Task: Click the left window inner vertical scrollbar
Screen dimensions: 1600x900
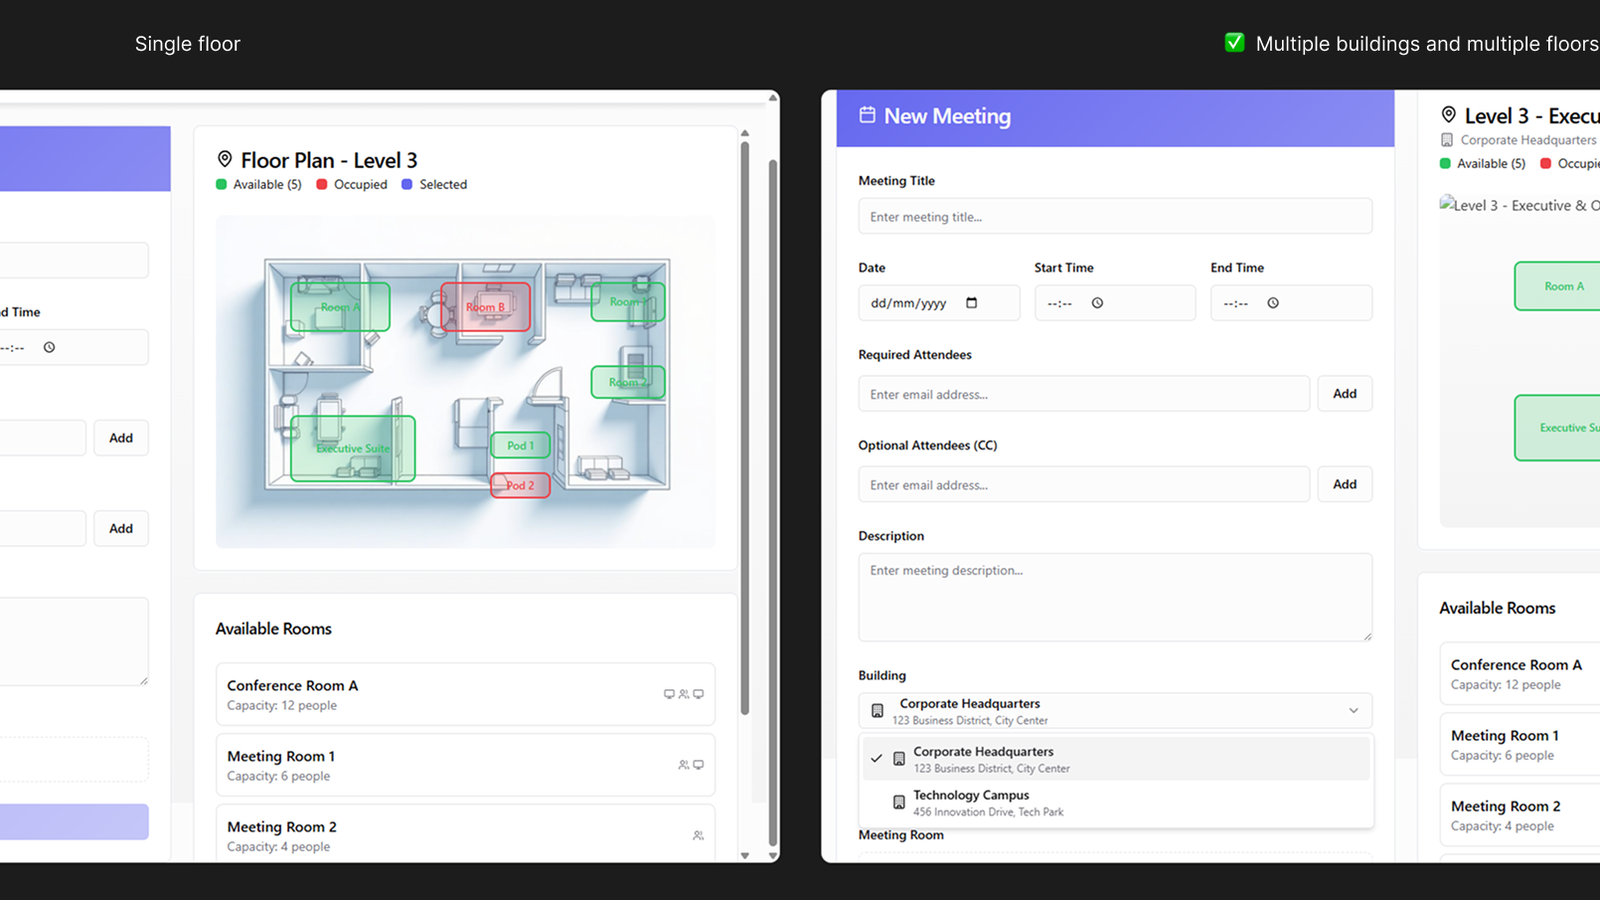Action: [745, 430]
